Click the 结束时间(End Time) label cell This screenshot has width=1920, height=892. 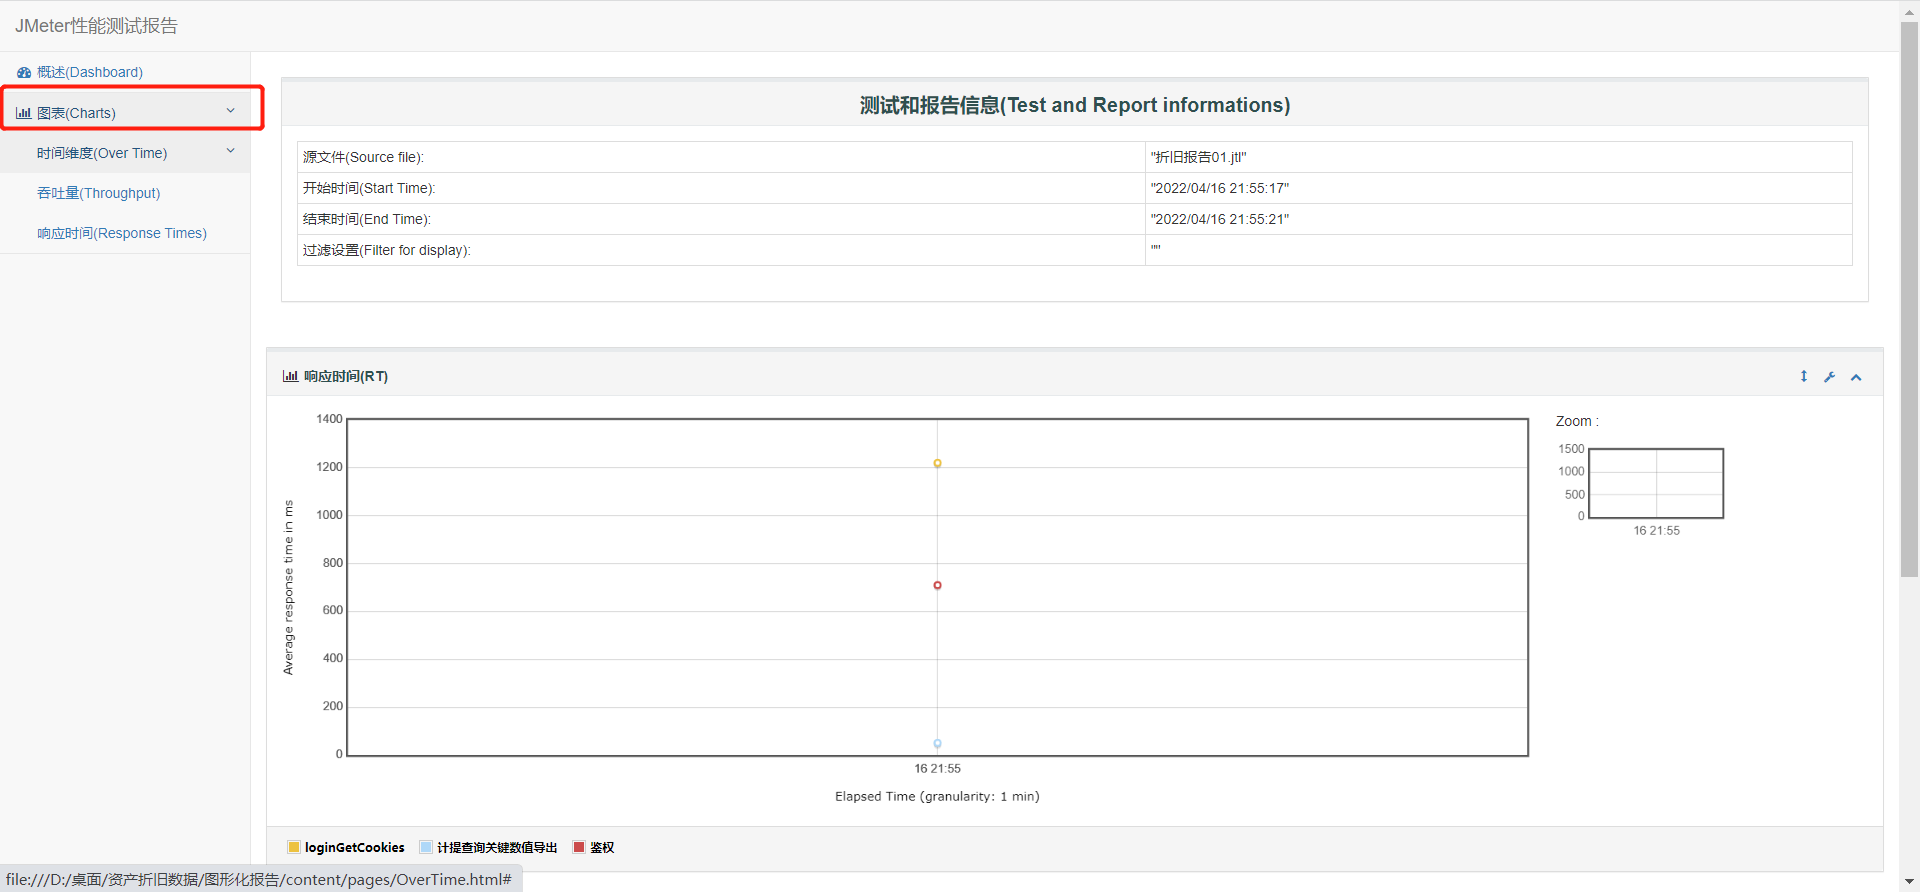721,219
